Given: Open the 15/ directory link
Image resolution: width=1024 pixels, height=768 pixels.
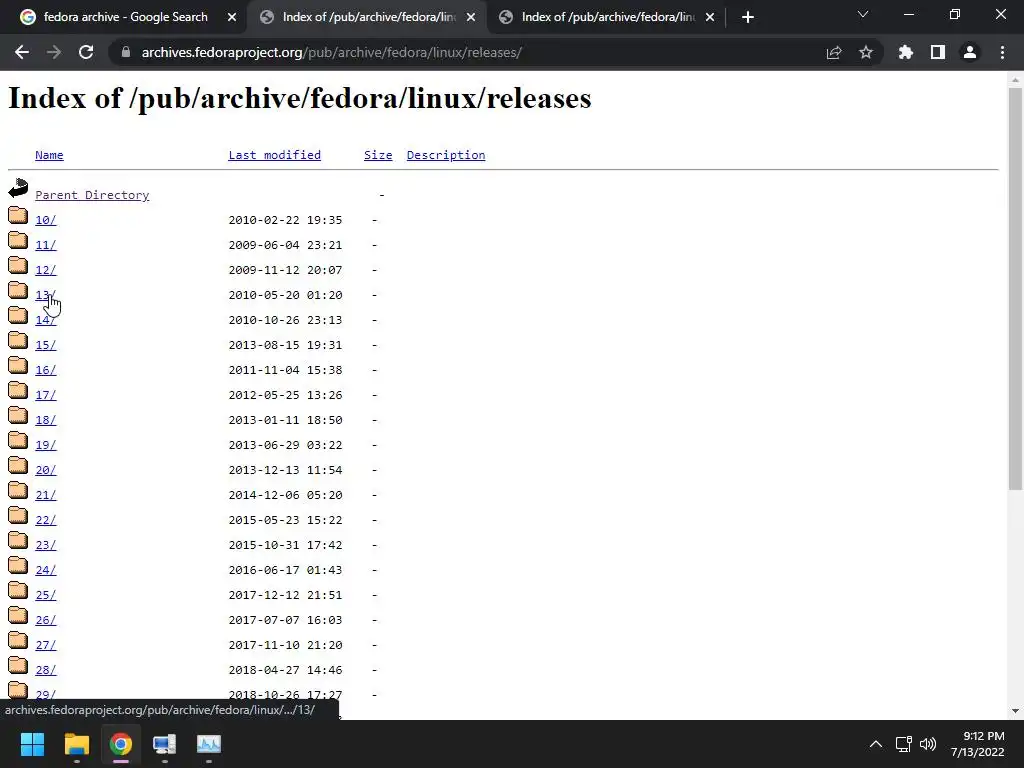Looking at the screenshot, I should point(46,345).
